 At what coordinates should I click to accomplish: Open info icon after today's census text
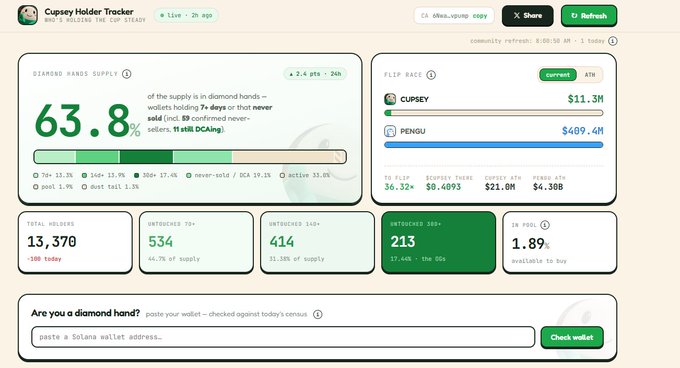point(318,314)
